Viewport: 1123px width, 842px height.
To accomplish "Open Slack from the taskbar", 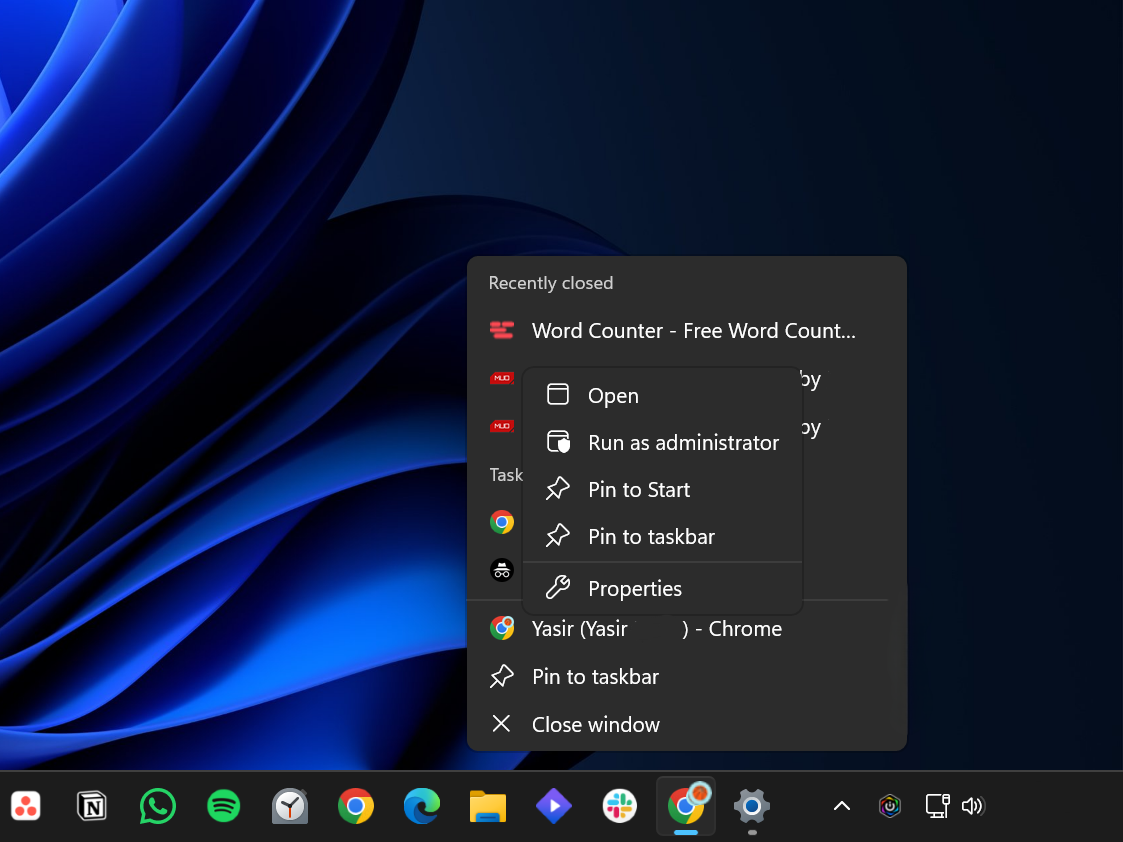I will [620, 805].
